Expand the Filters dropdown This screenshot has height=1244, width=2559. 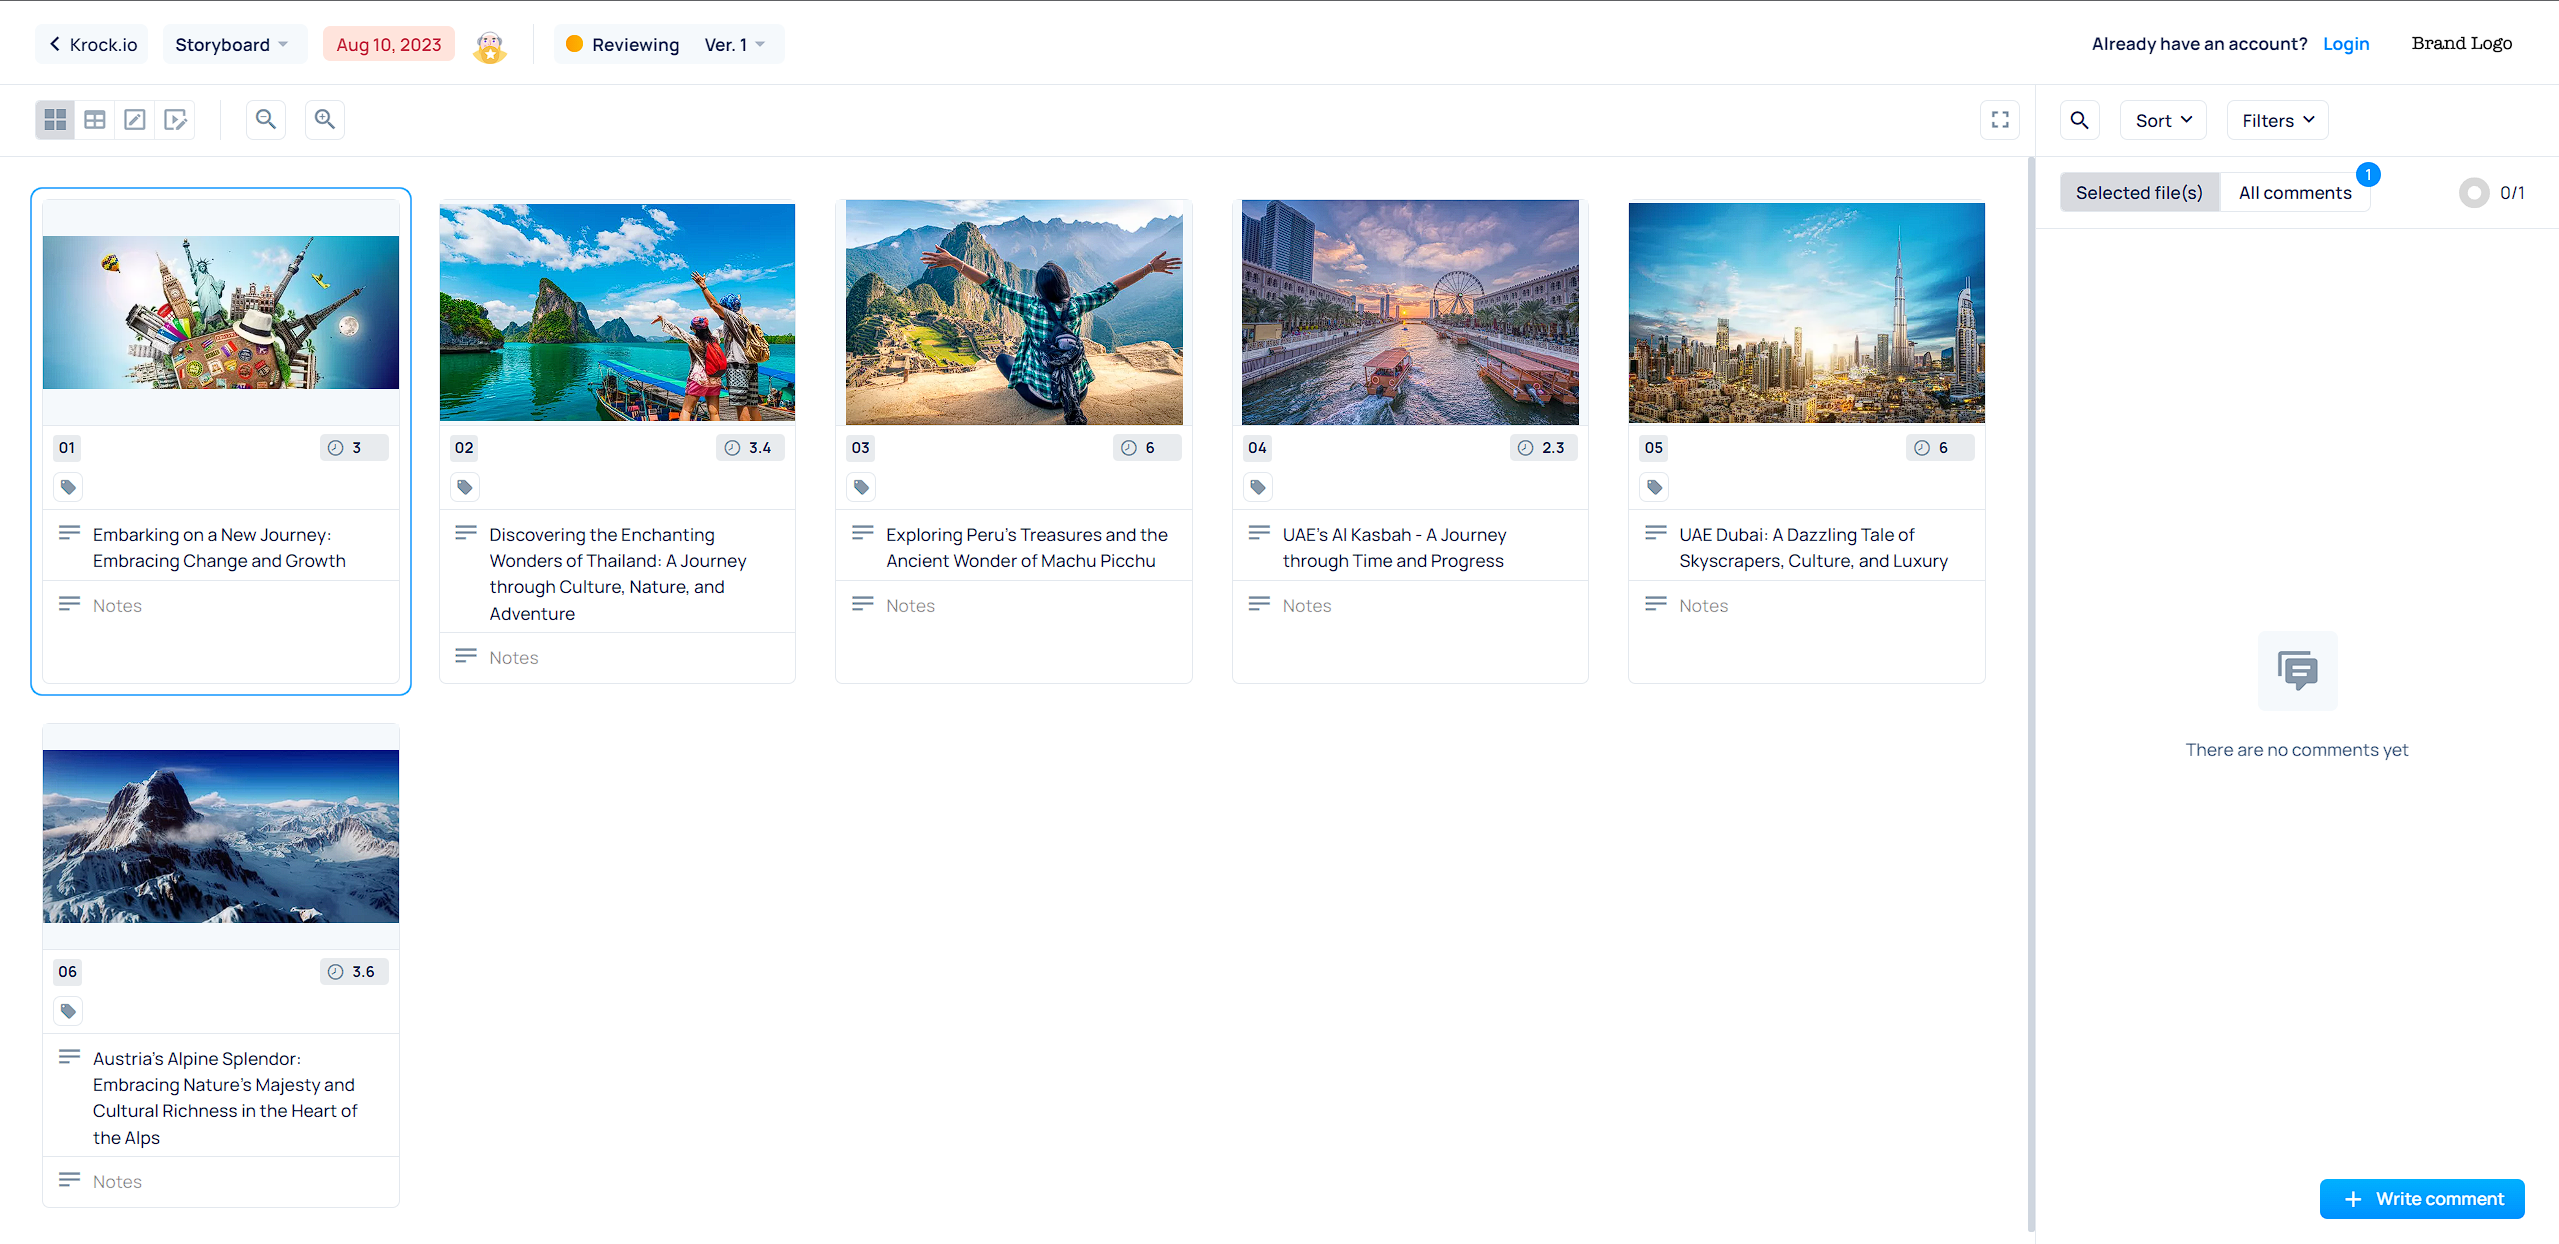pos(2280,118)
